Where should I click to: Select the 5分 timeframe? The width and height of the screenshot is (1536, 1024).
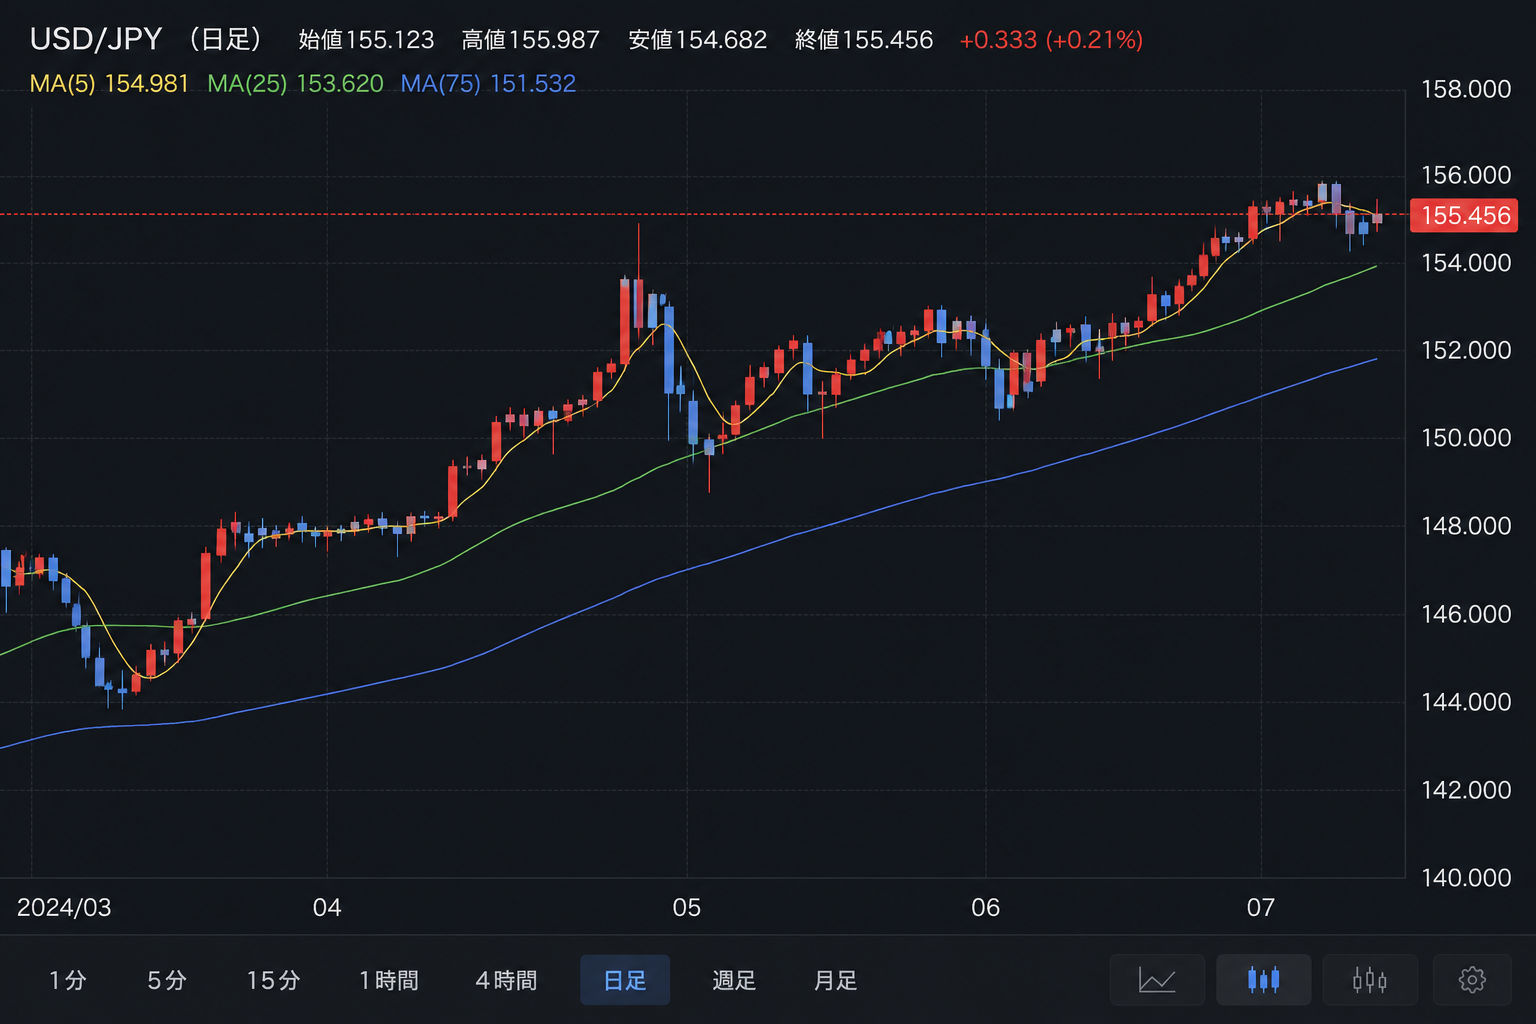pyautogui.click(x=167, y=980)
